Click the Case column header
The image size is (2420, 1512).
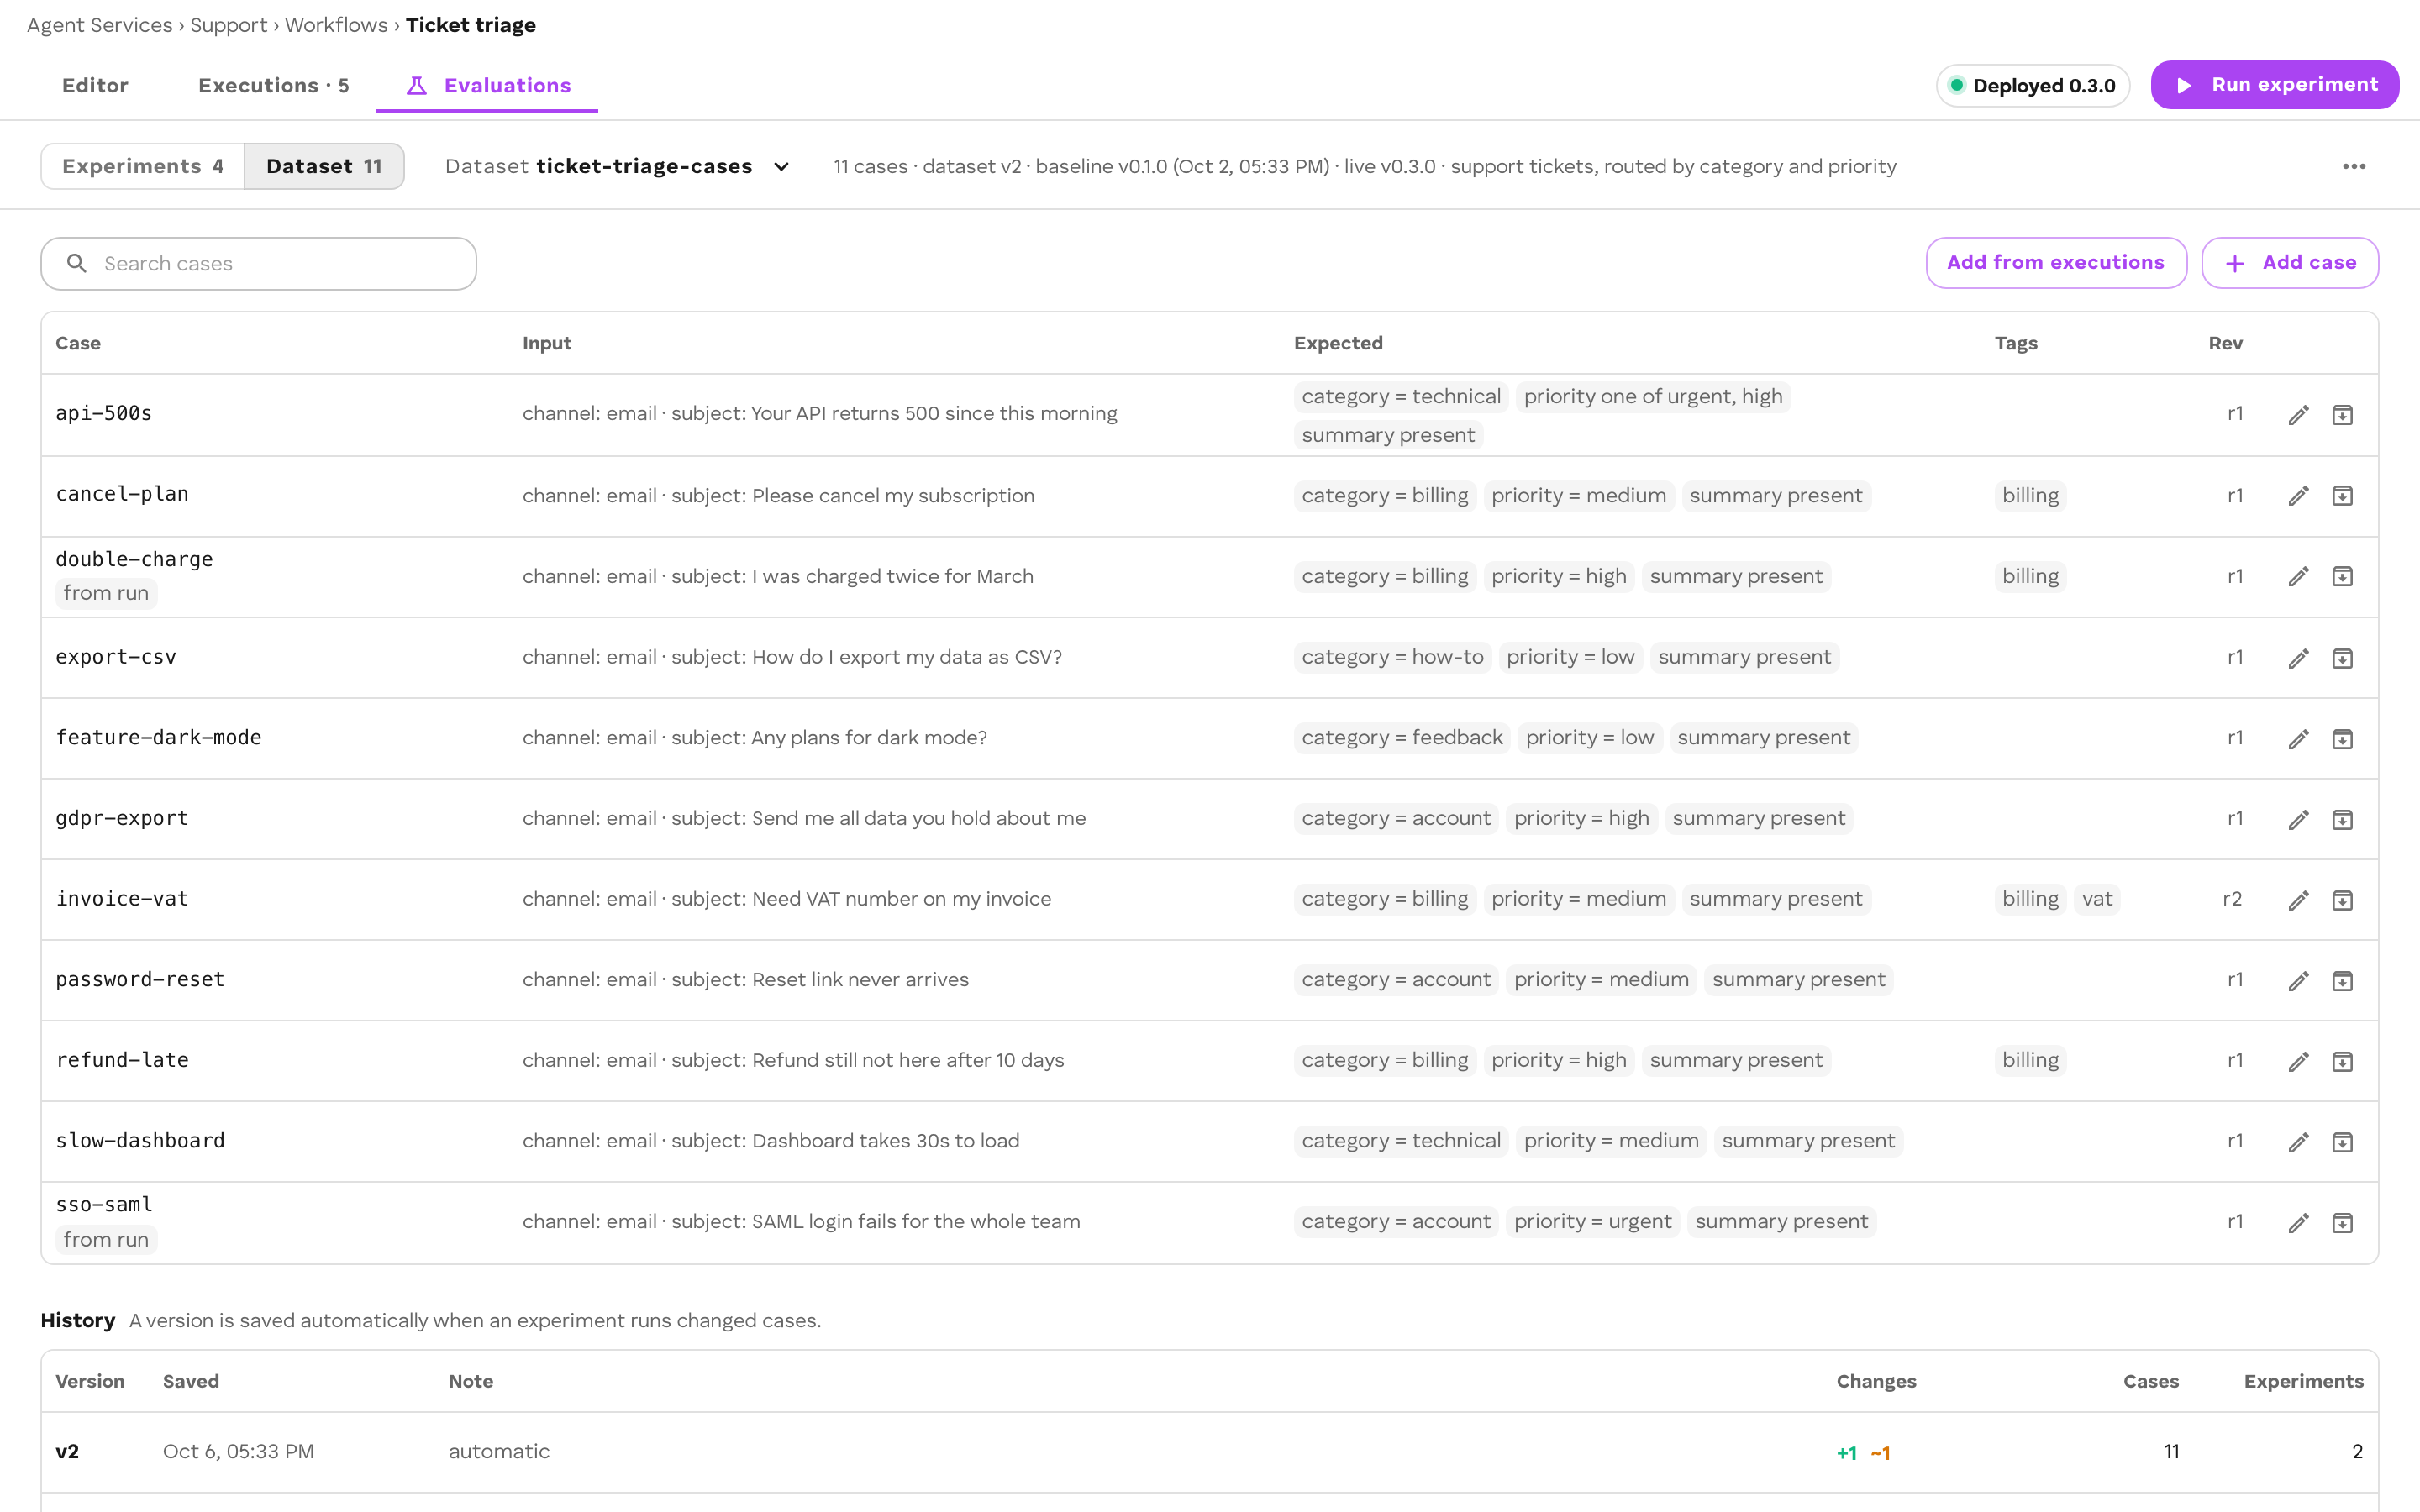[78, 343]
